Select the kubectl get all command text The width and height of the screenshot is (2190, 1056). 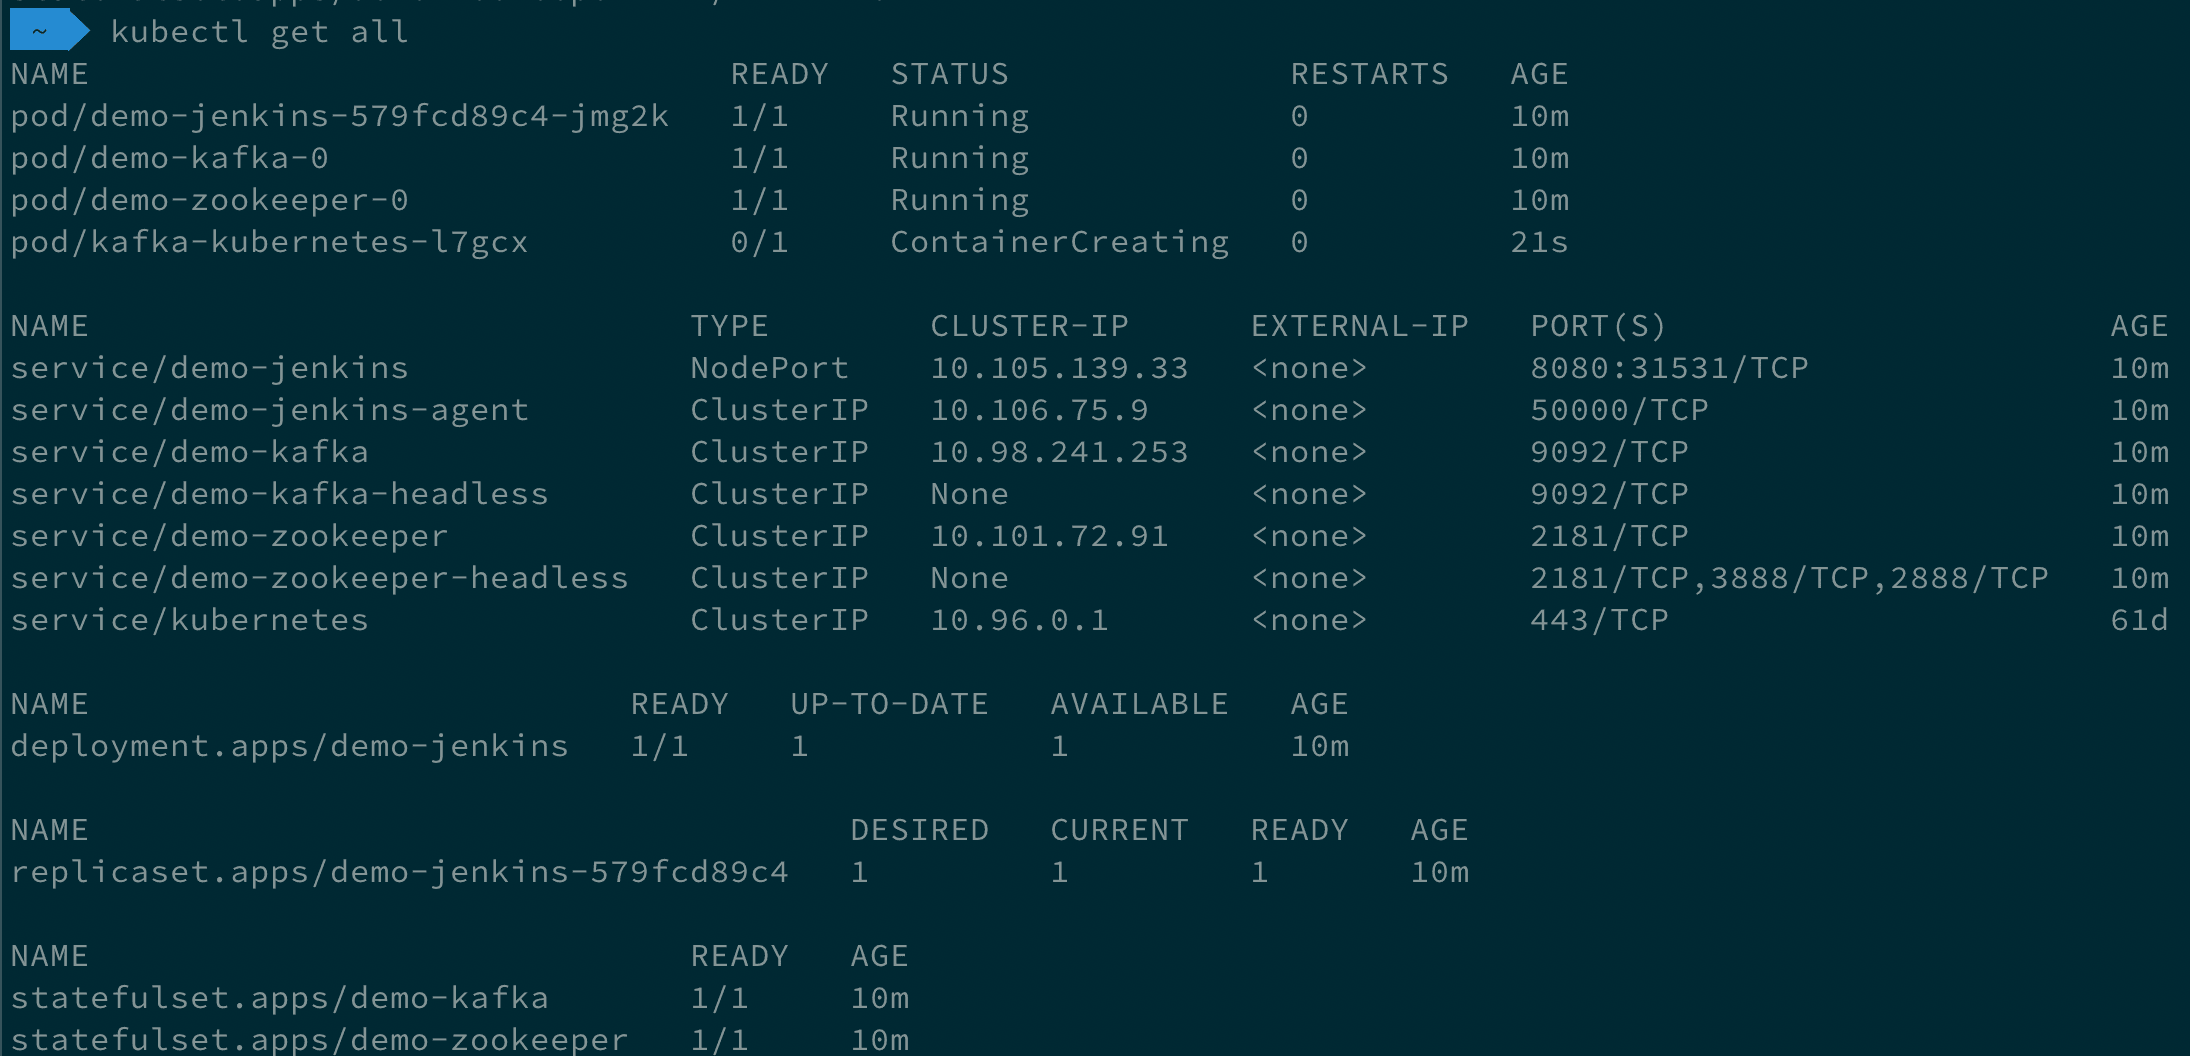(260, 31)
